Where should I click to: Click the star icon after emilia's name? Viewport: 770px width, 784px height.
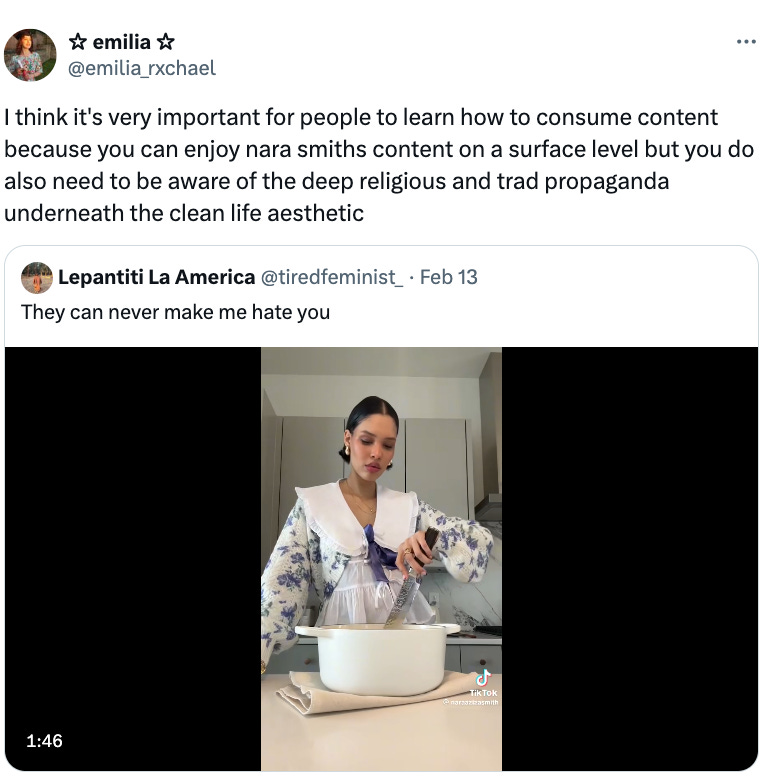[x=166, y=42]
